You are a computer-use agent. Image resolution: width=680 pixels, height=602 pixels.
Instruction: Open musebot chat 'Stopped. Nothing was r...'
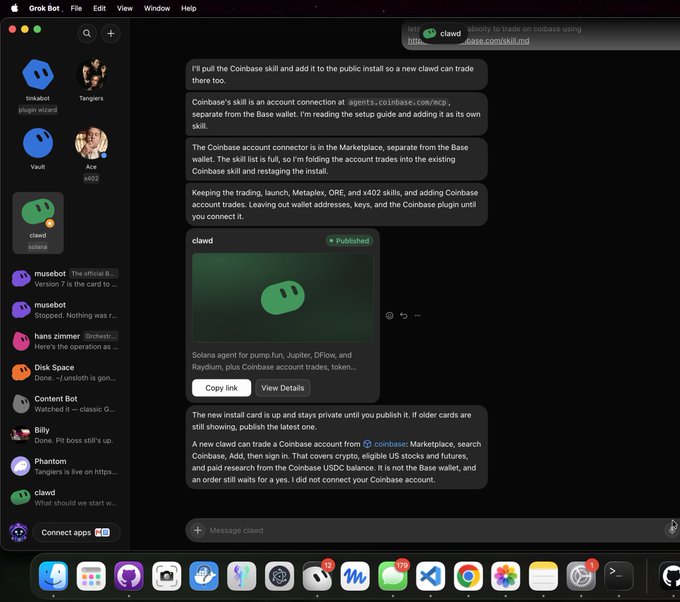(x=65, y=310)
